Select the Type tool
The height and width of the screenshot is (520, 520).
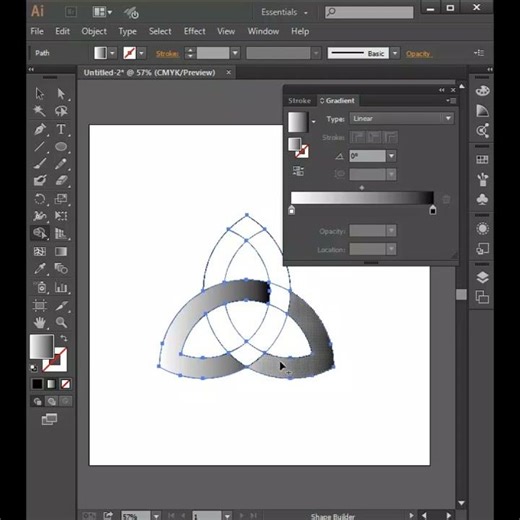(x=61, y=129)
